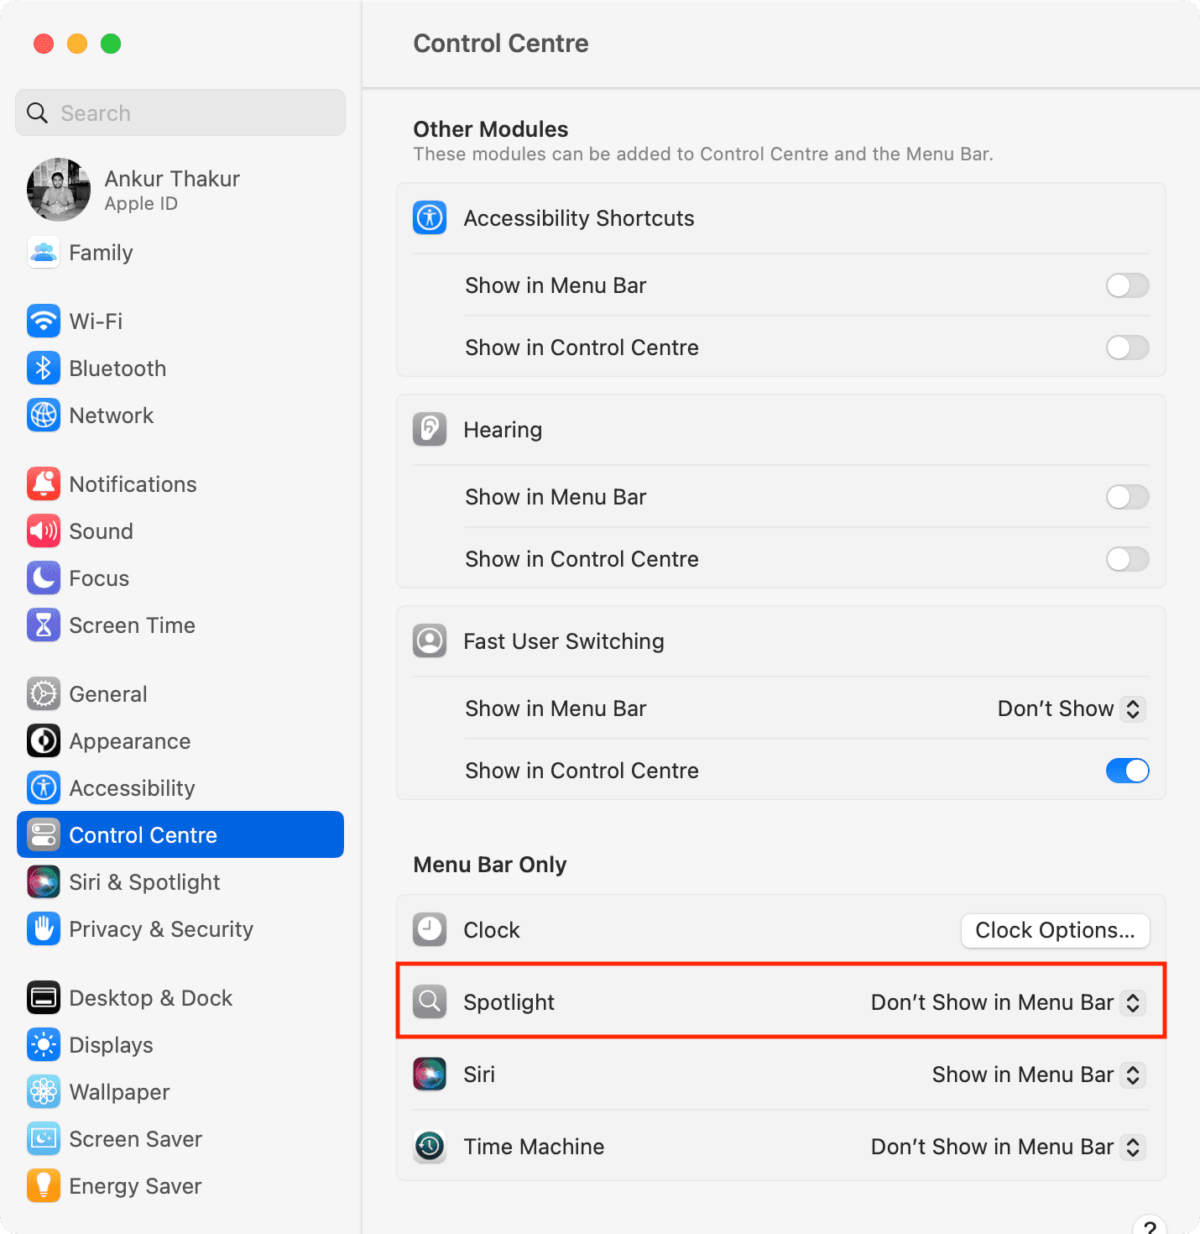
Task: Toggle Hearing Show in Control Centre
Action: (x=1127, y=559)
